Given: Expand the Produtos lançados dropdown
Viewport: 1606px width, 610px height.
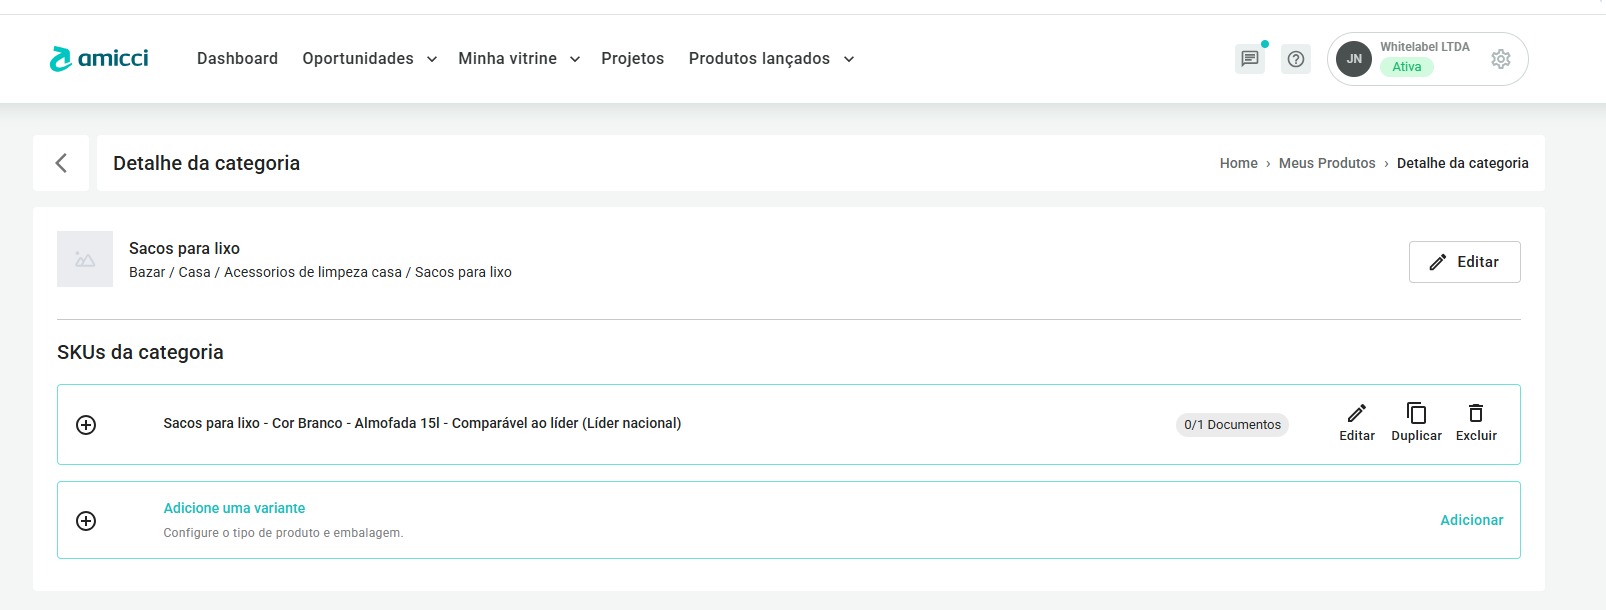Looking at the screenshot, I should 771,59.
